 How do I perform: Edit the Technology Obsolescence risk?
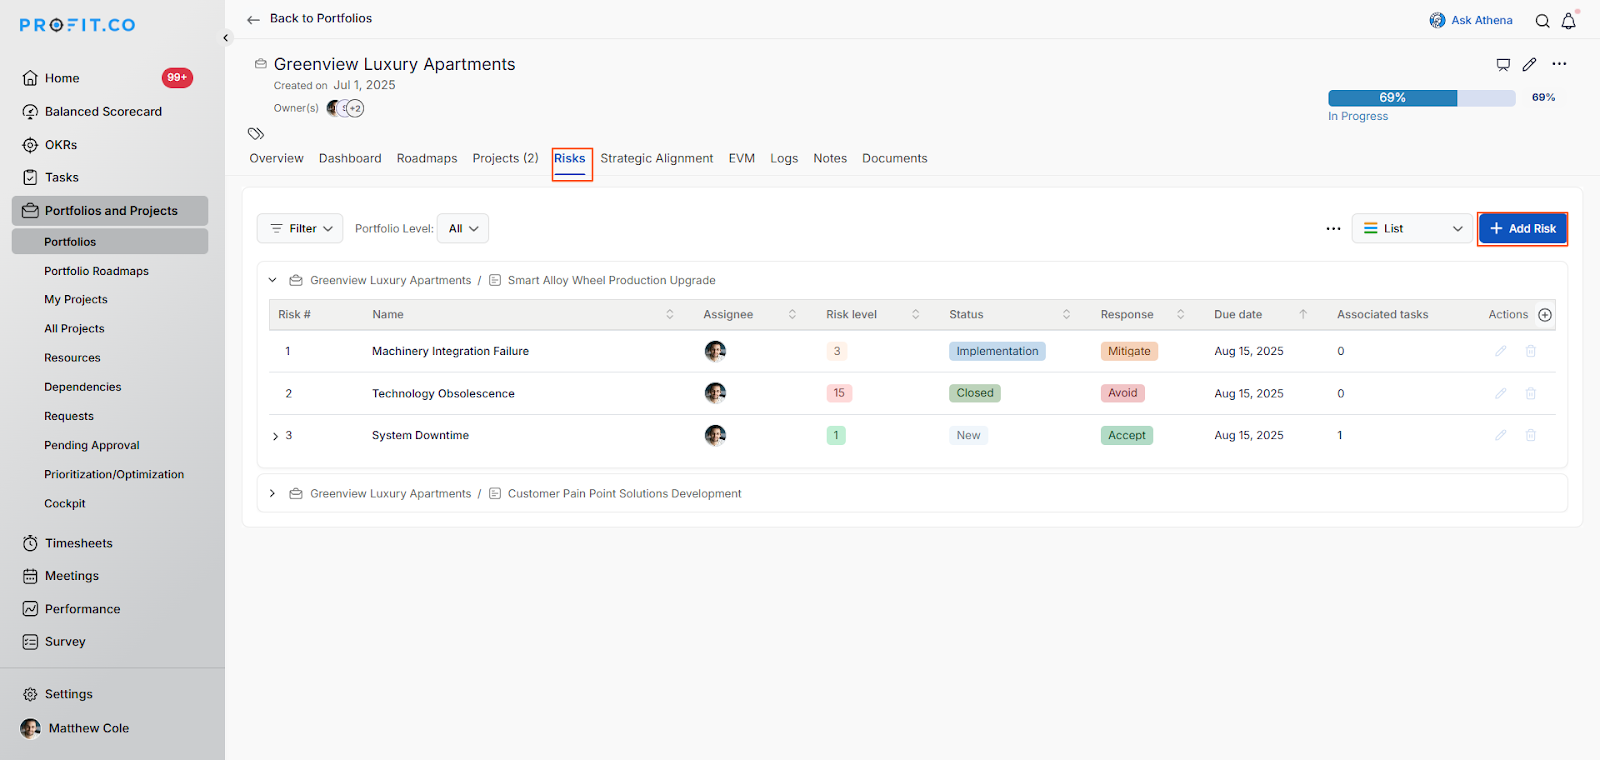coord(1500,393)
